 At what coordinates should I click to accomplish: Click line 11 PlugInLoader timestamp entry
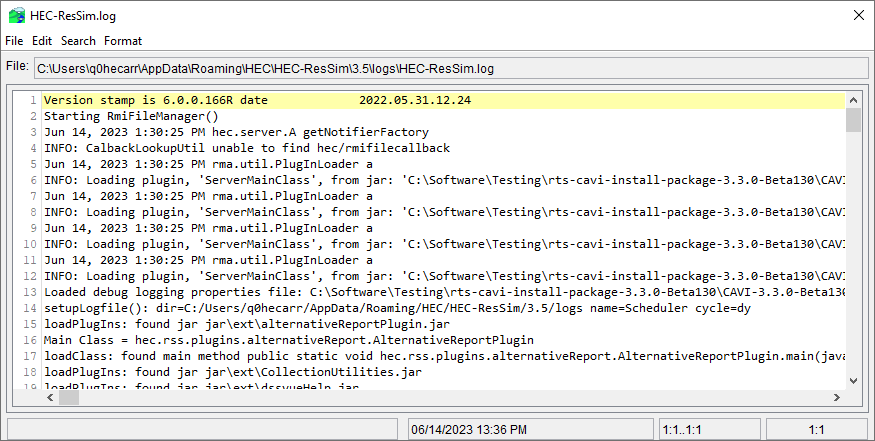(208, 260)
